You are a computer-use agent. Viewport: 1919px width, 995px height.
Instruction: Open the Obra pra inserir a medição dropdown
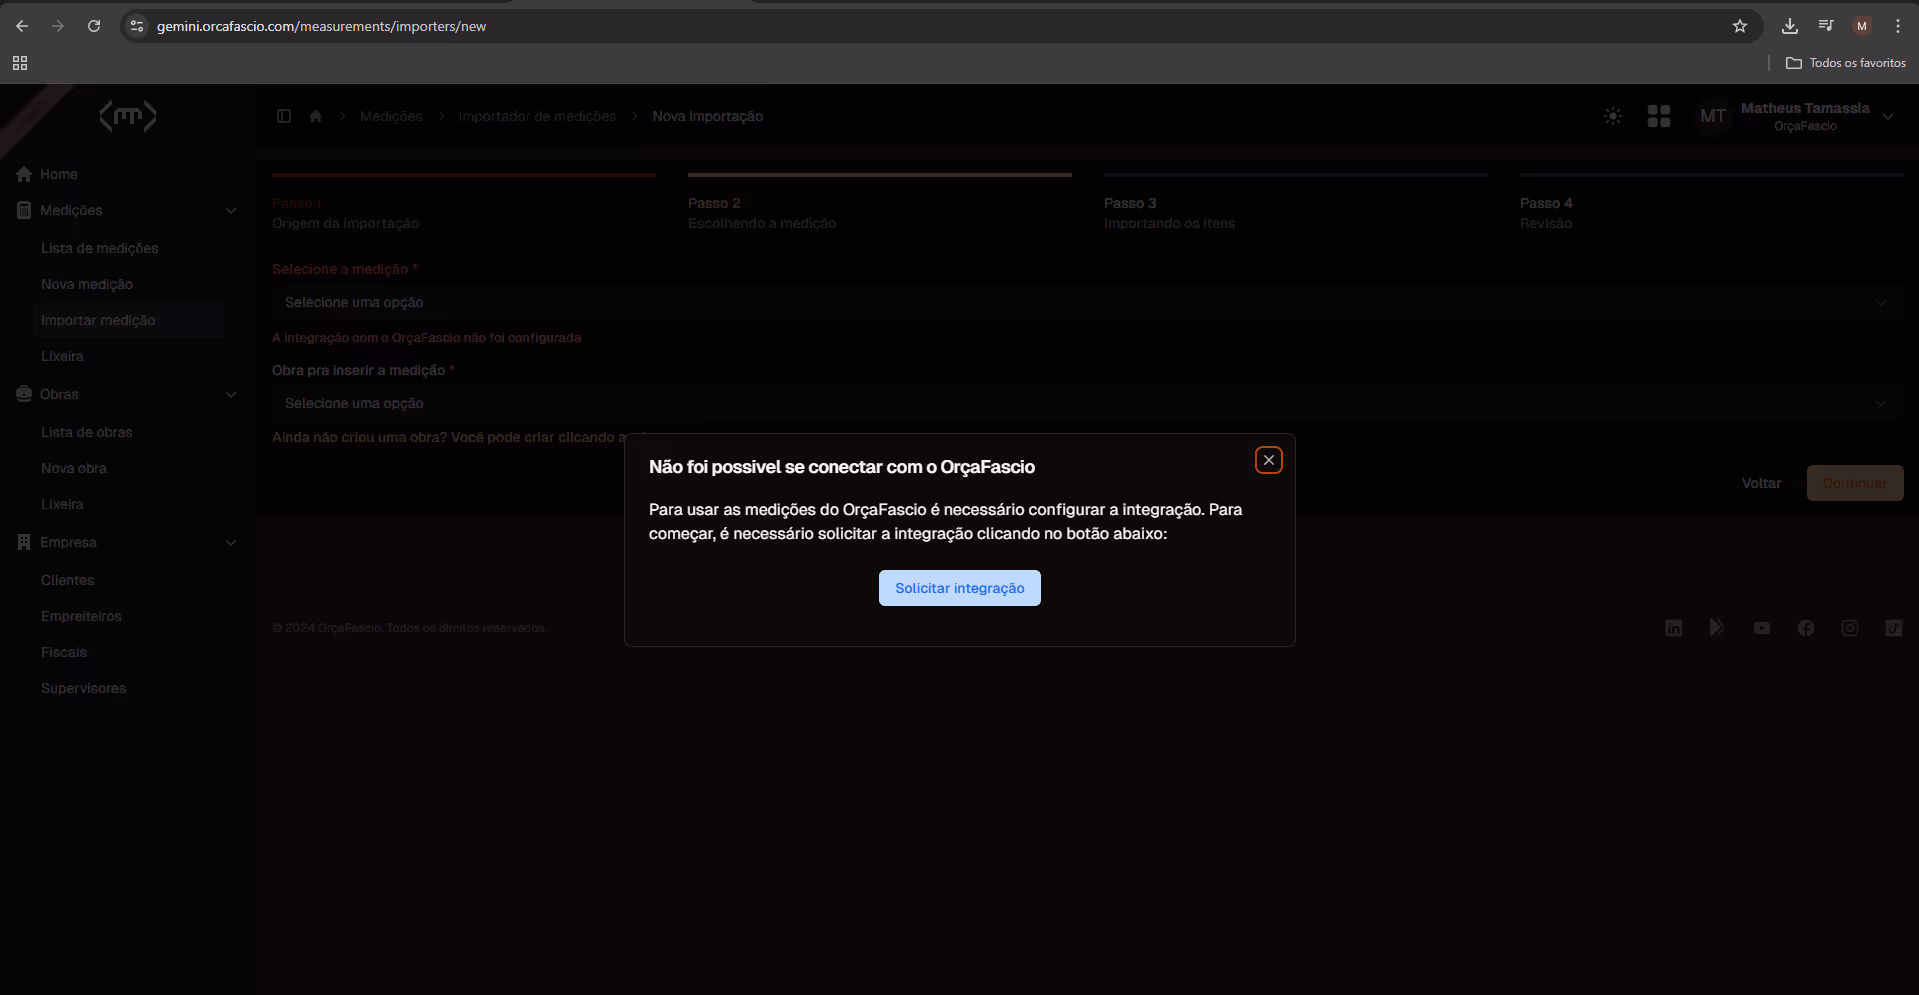1087,403
